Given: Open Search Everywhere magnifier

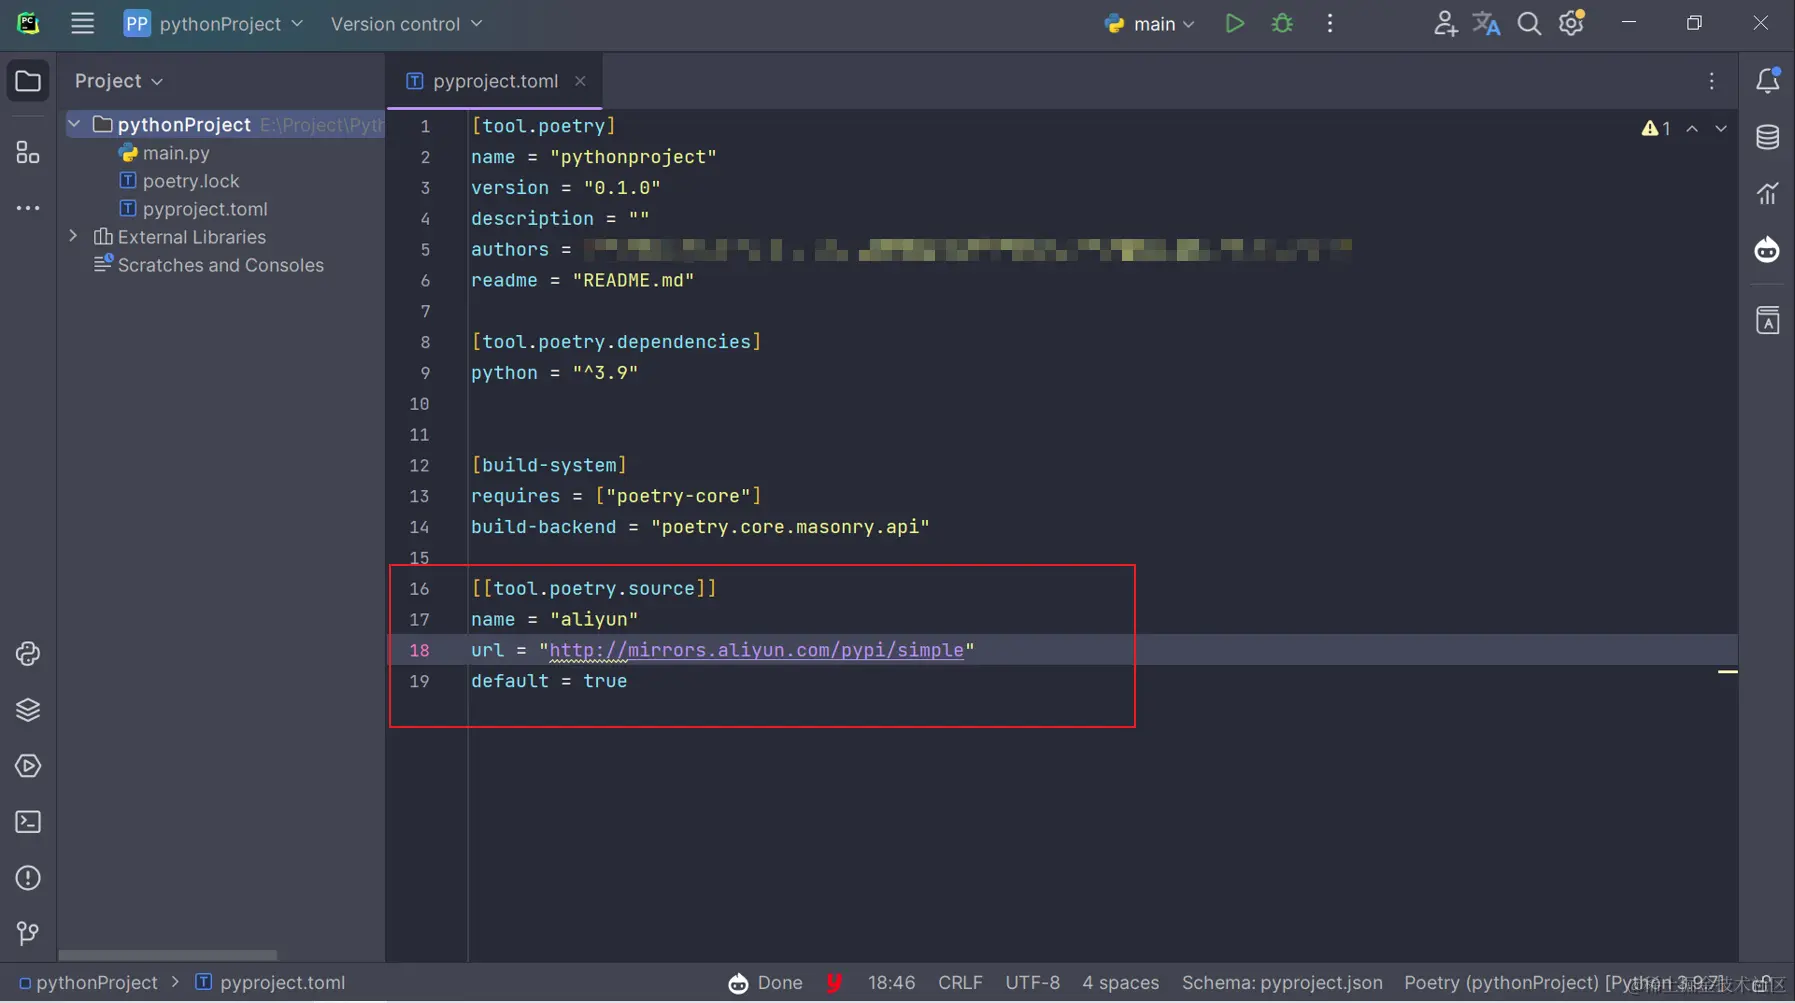Looking at the screenshot, I should 1529,23.
